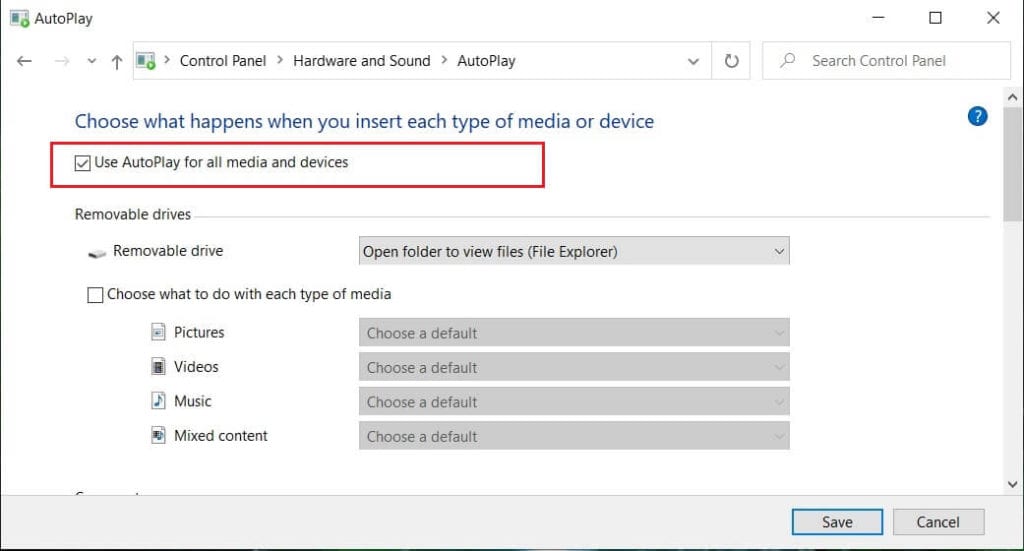The width and height of the screenshot is (1024, 551).
Task: Navigate to Hardware and Sound breadcrumb
Action: [361, 61]
